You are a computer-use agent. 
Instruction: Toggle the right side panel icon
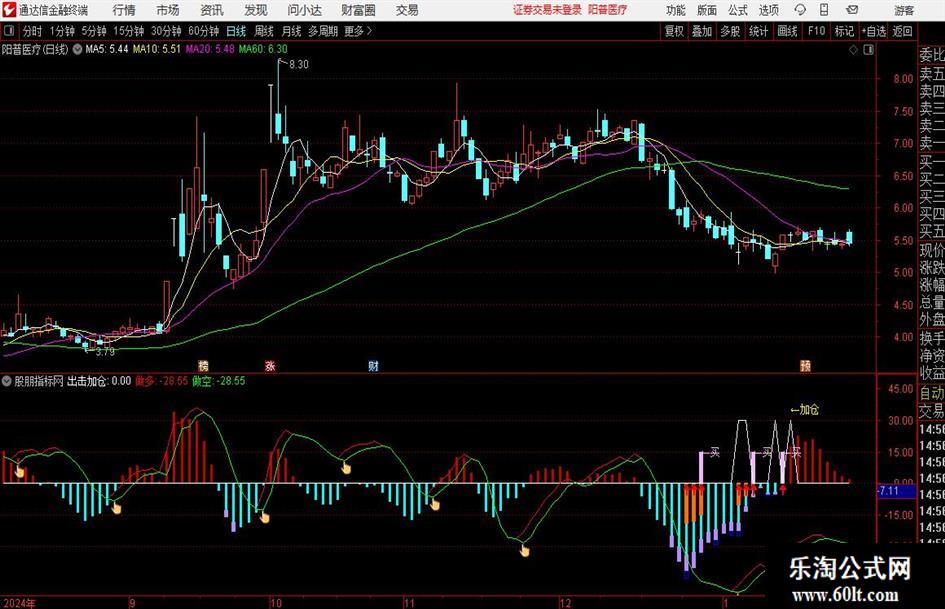tap(868, 50)
